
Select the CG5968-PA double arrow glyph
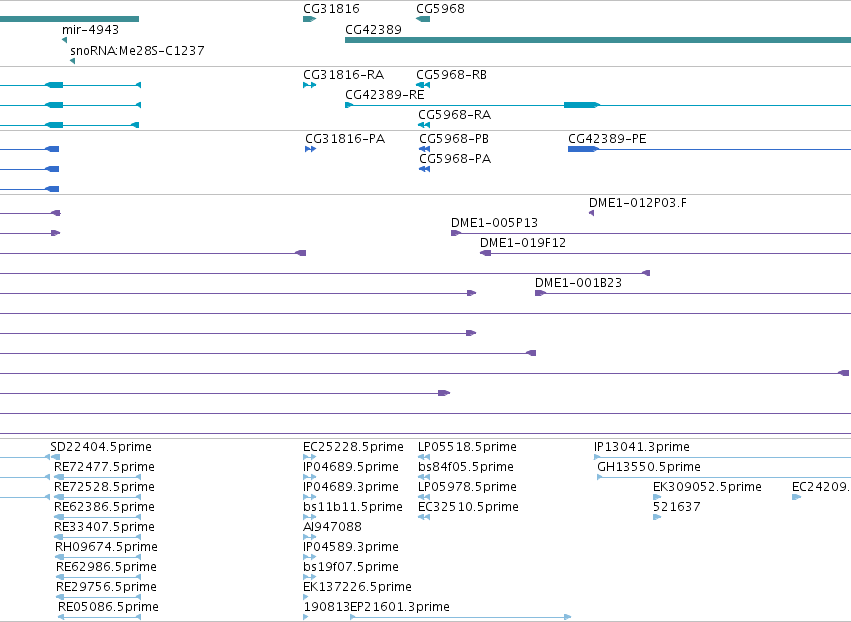point(424,169)
